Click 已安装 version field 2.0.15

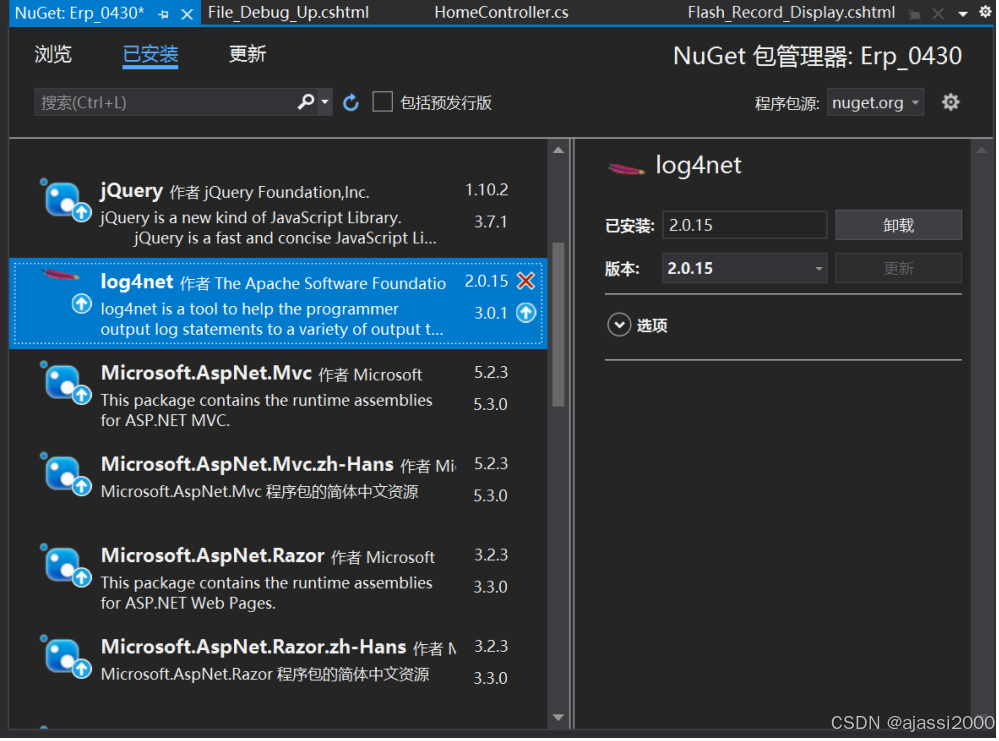click(x=745, y=225)
